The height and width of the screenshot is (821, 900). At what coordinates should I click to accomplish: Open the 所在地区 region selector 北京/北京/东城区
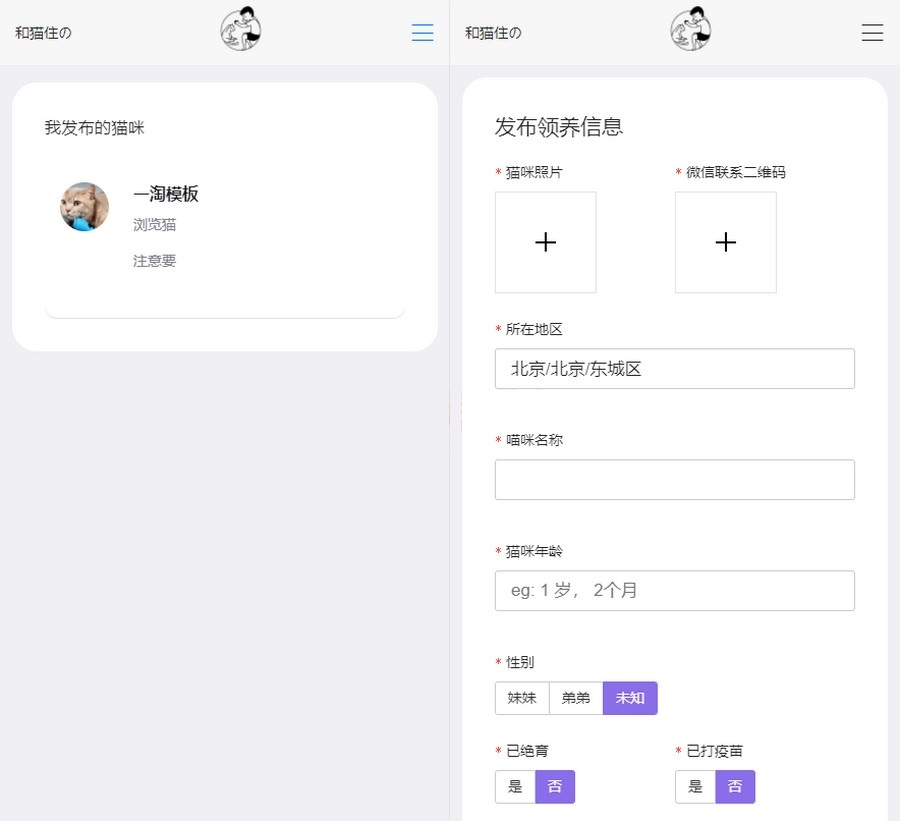tap(674, 369)
